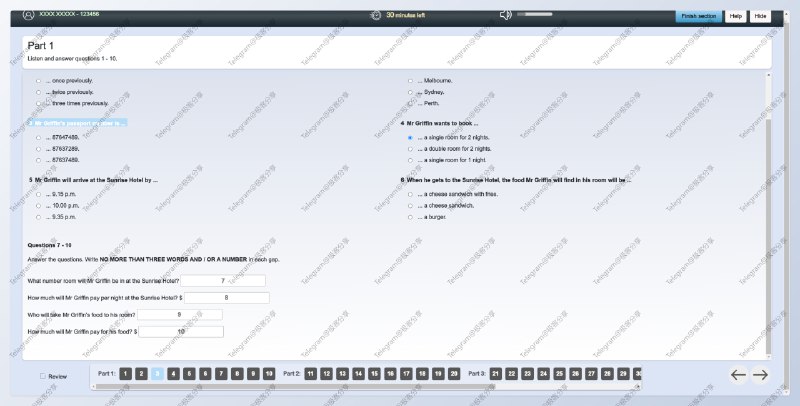
Task: Click the room number answer field
Action: [223, 281]
